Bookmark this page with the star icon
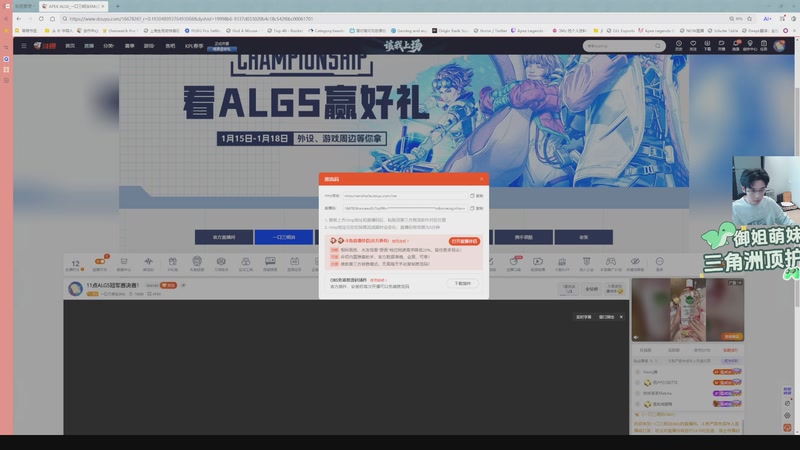Screen dimensions: 800x450 (x=749, y=19)
